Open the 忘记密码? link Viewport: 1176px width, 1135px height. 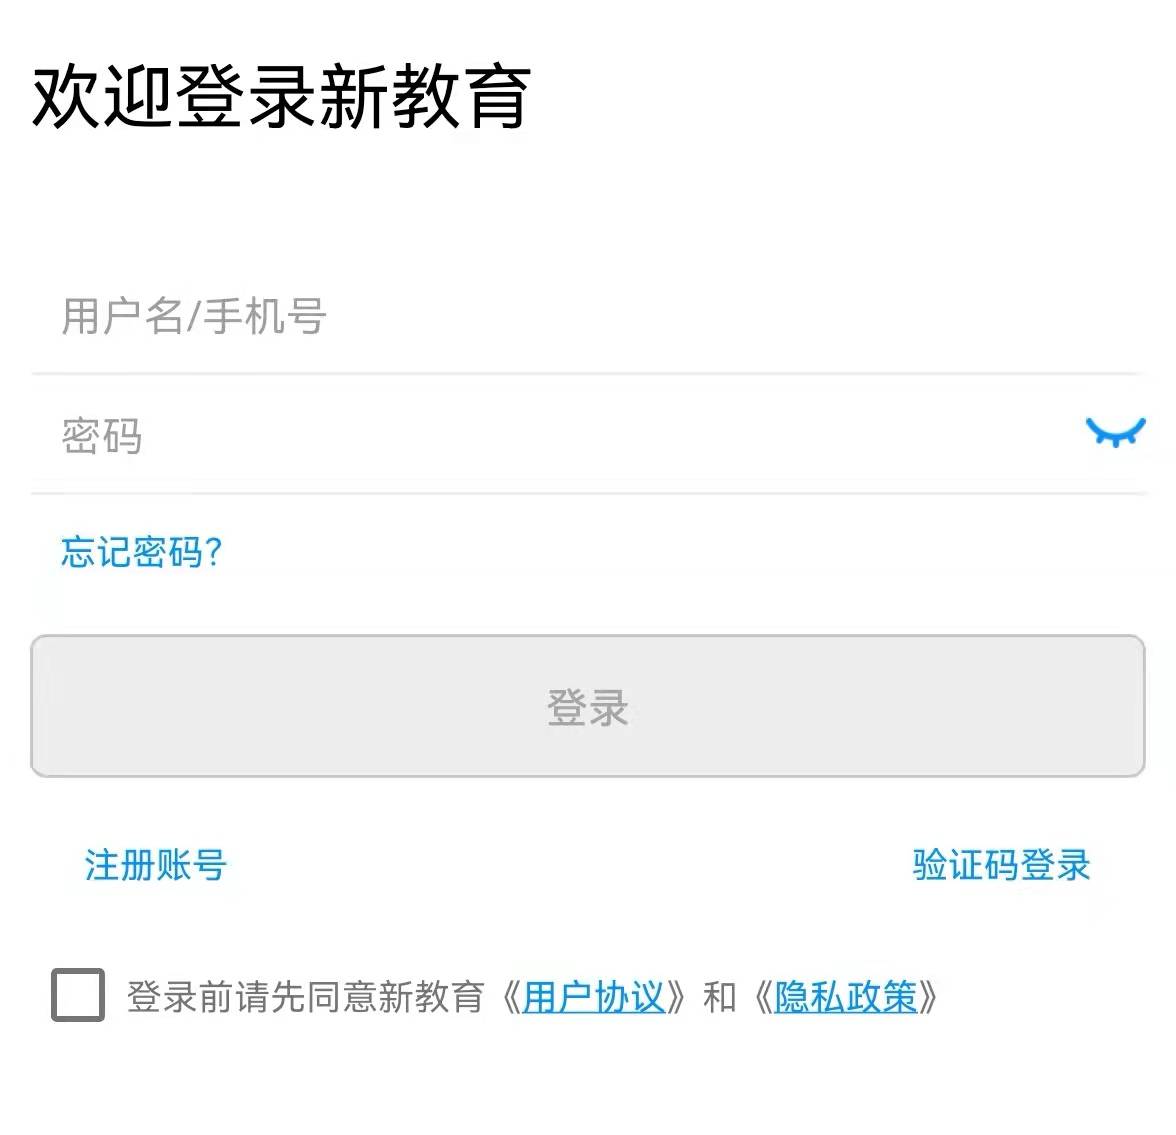point(141,551)
